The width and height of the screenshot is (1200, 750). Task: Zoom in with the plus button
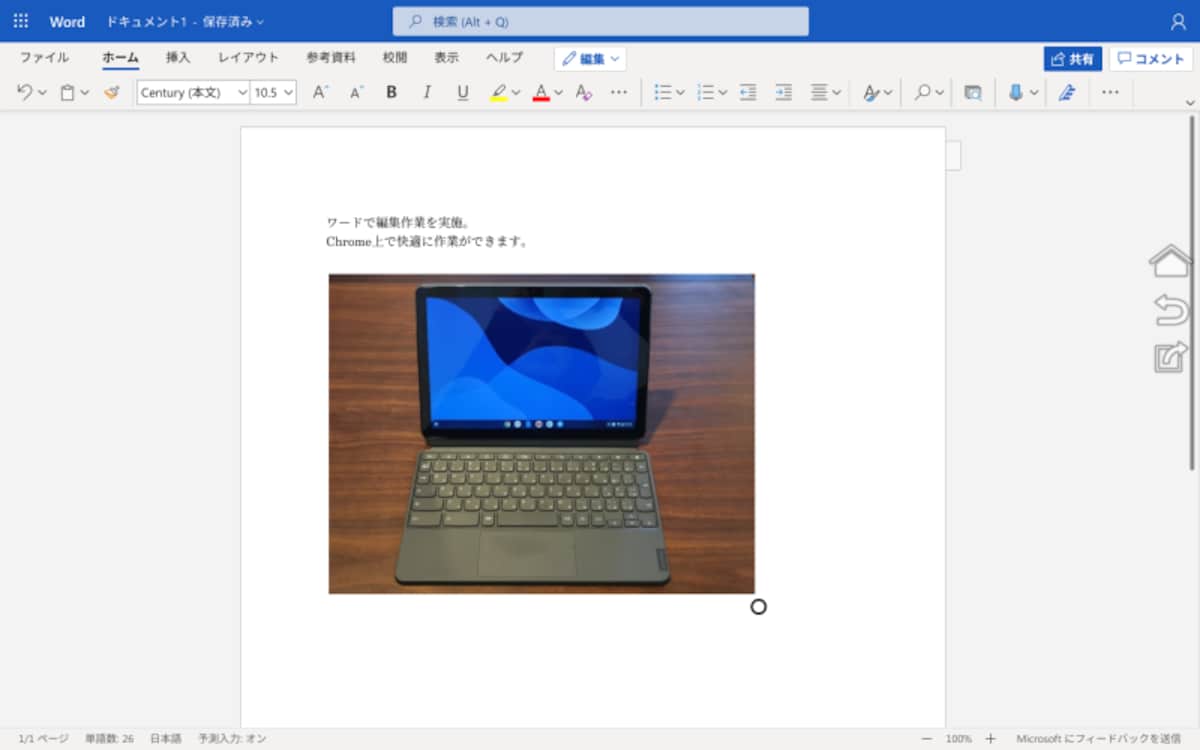pyautogui.click(x=989, y=738)
